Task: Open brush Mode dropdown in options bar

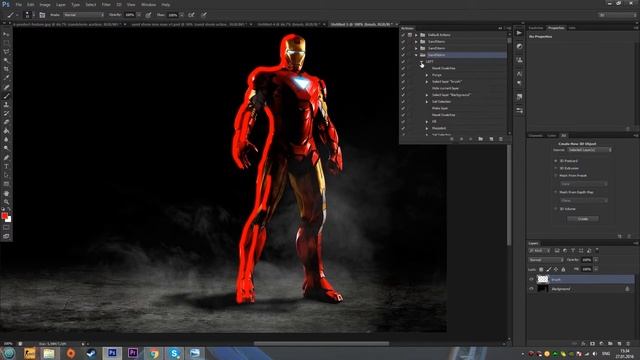Action: (83, 15)
